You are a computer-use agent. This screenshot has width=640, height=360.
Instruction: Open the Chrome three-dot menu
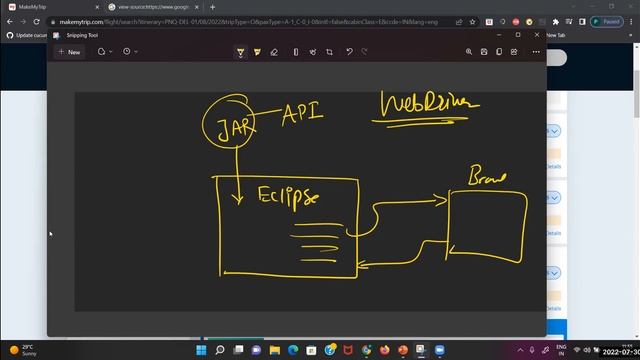(631, 22)
